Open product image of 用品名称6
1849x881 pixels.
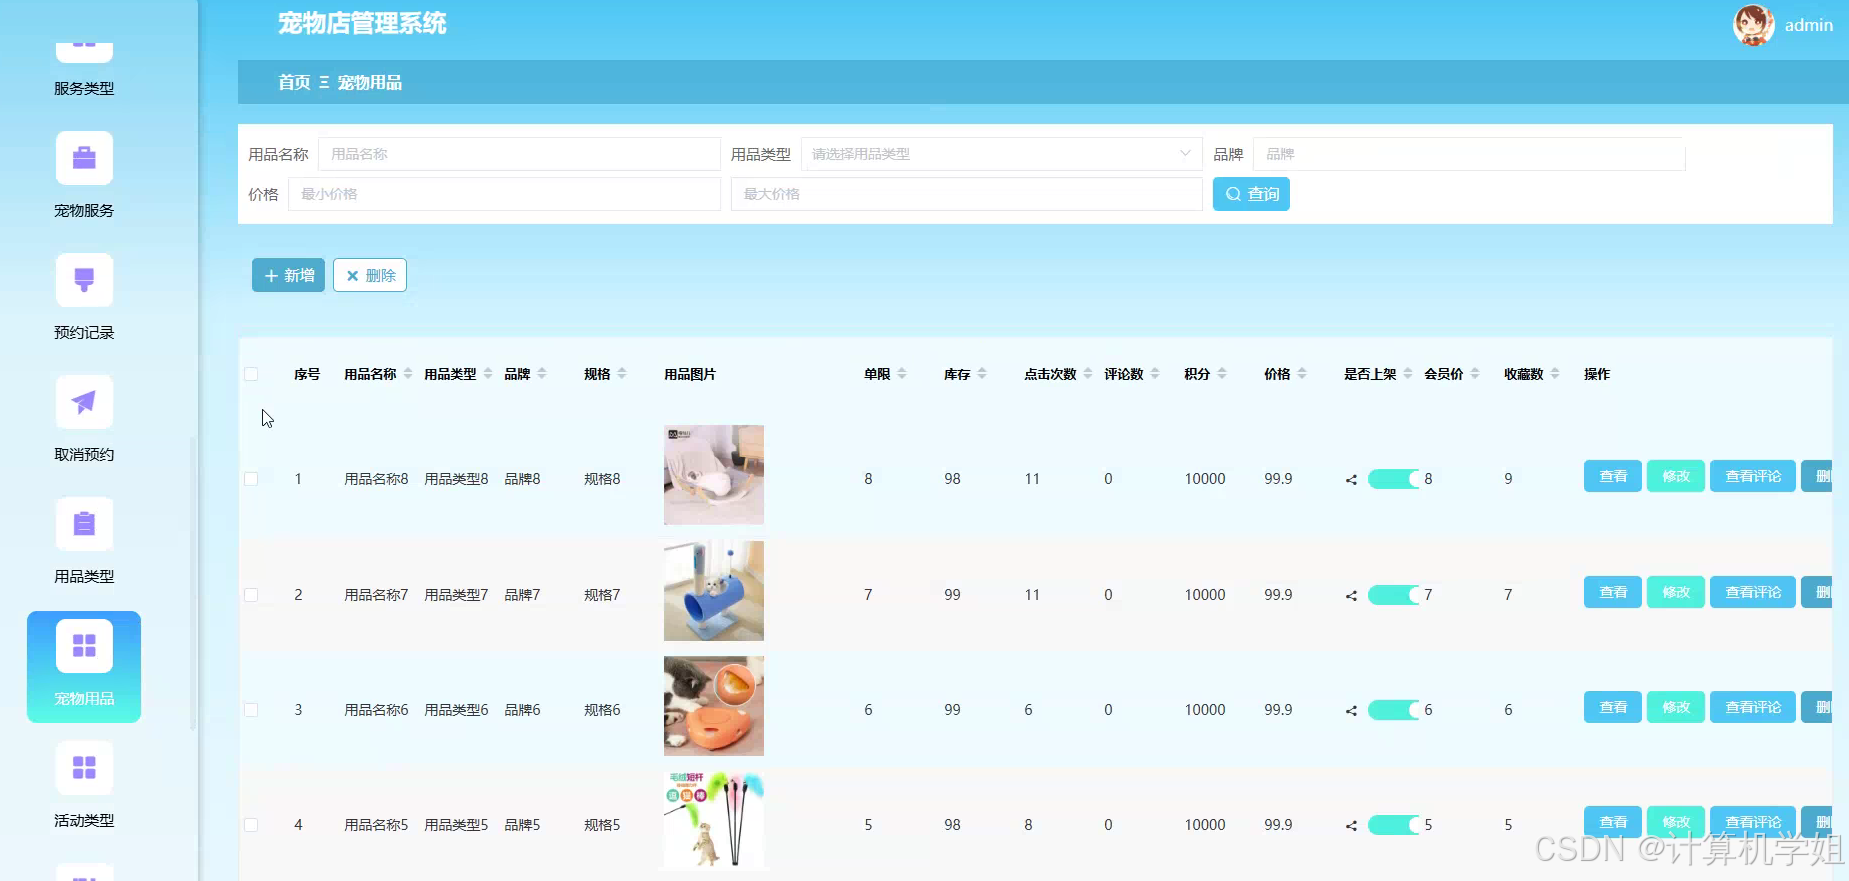pos(714,706)
